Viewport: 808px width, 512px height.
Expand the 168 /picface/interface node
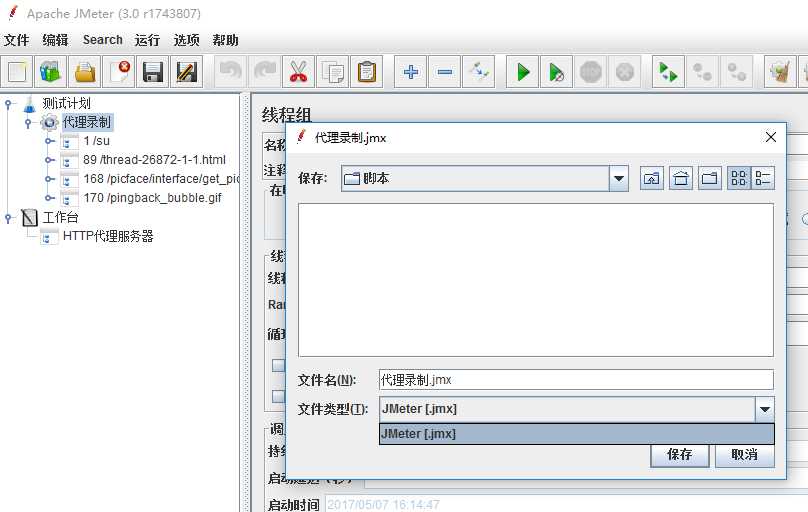[49, 179]
